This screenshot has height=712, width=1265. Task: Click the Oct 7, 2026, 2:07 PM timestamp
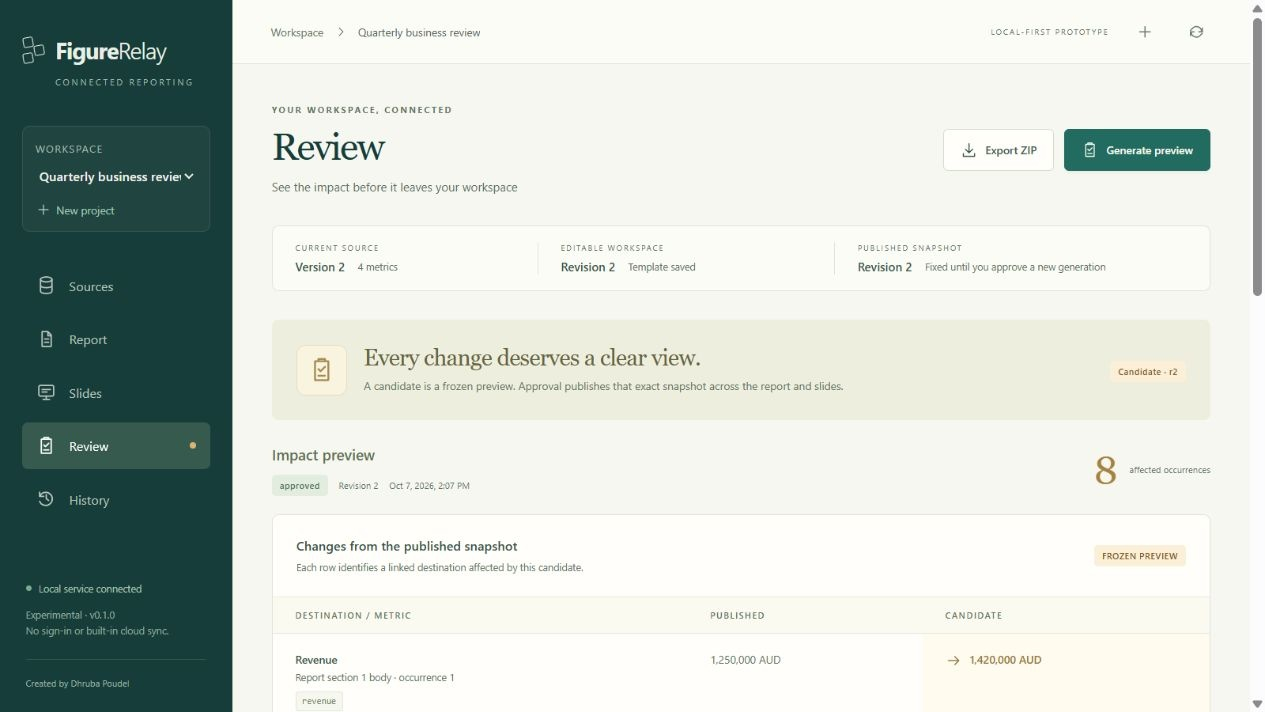429,486
